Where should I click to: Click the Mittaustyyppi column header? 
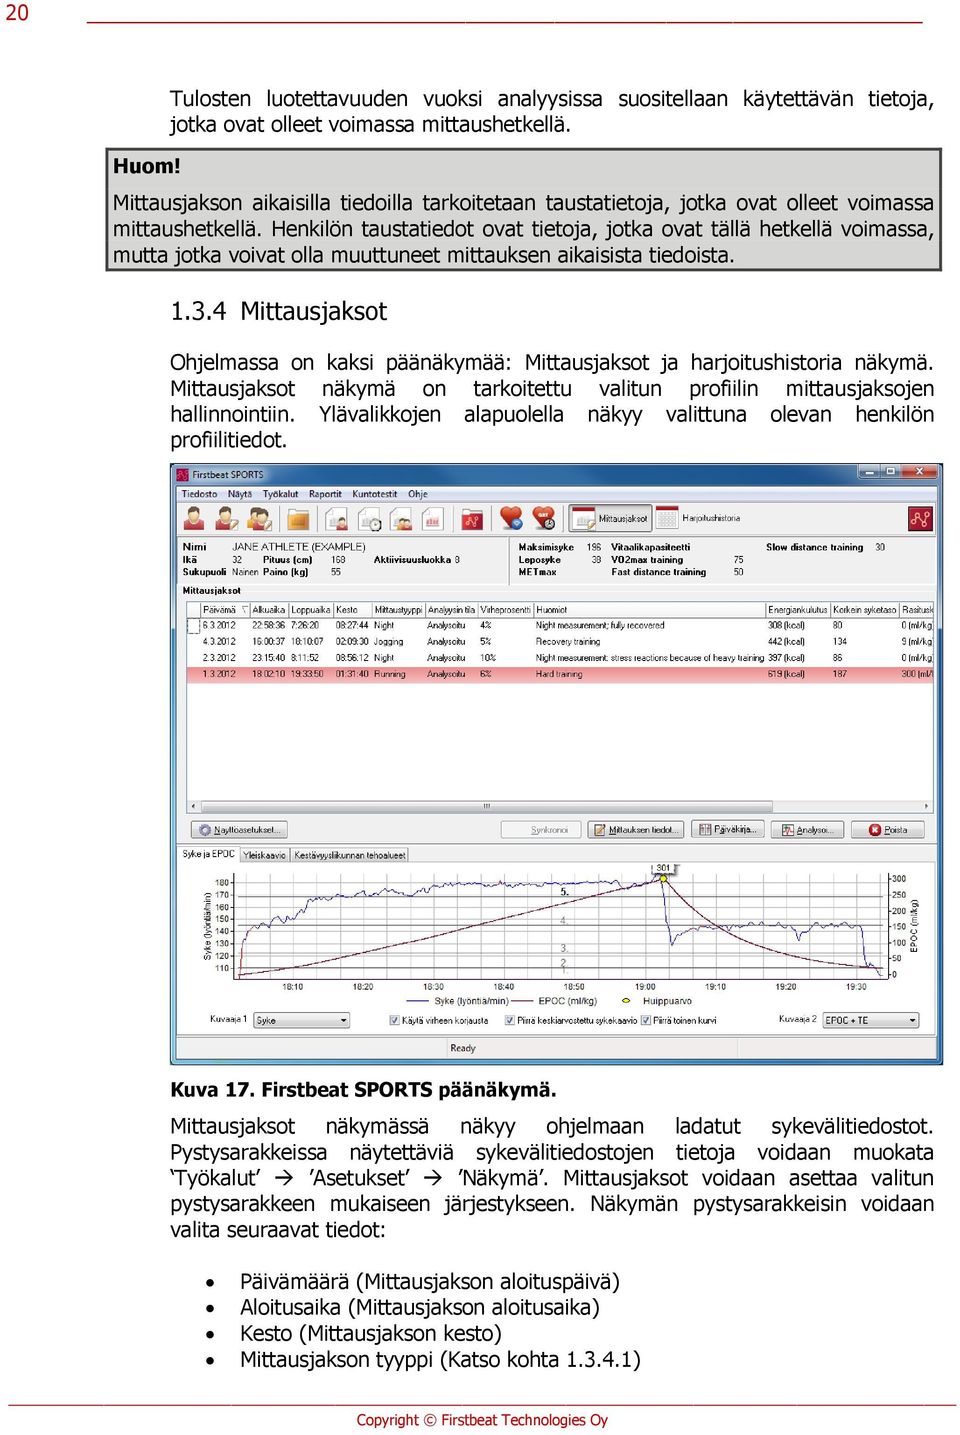pos(398,609)
